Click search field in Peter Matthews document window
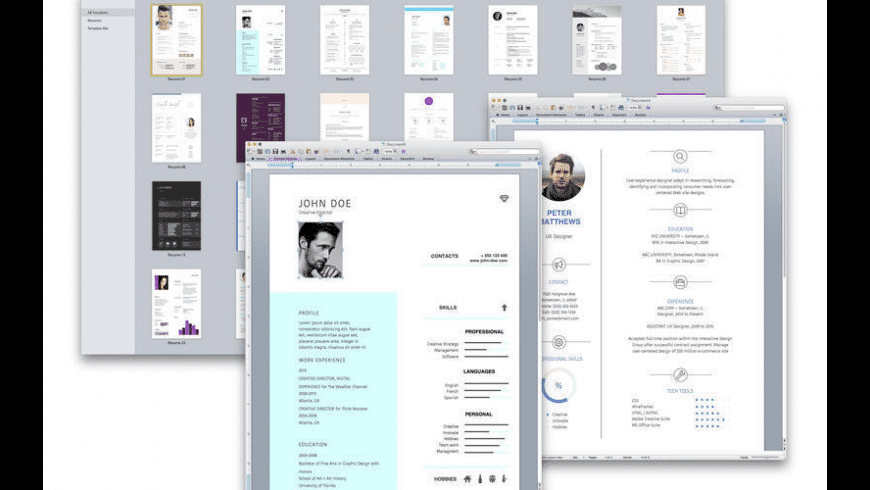Screen dimensions: 870x490 752,108
